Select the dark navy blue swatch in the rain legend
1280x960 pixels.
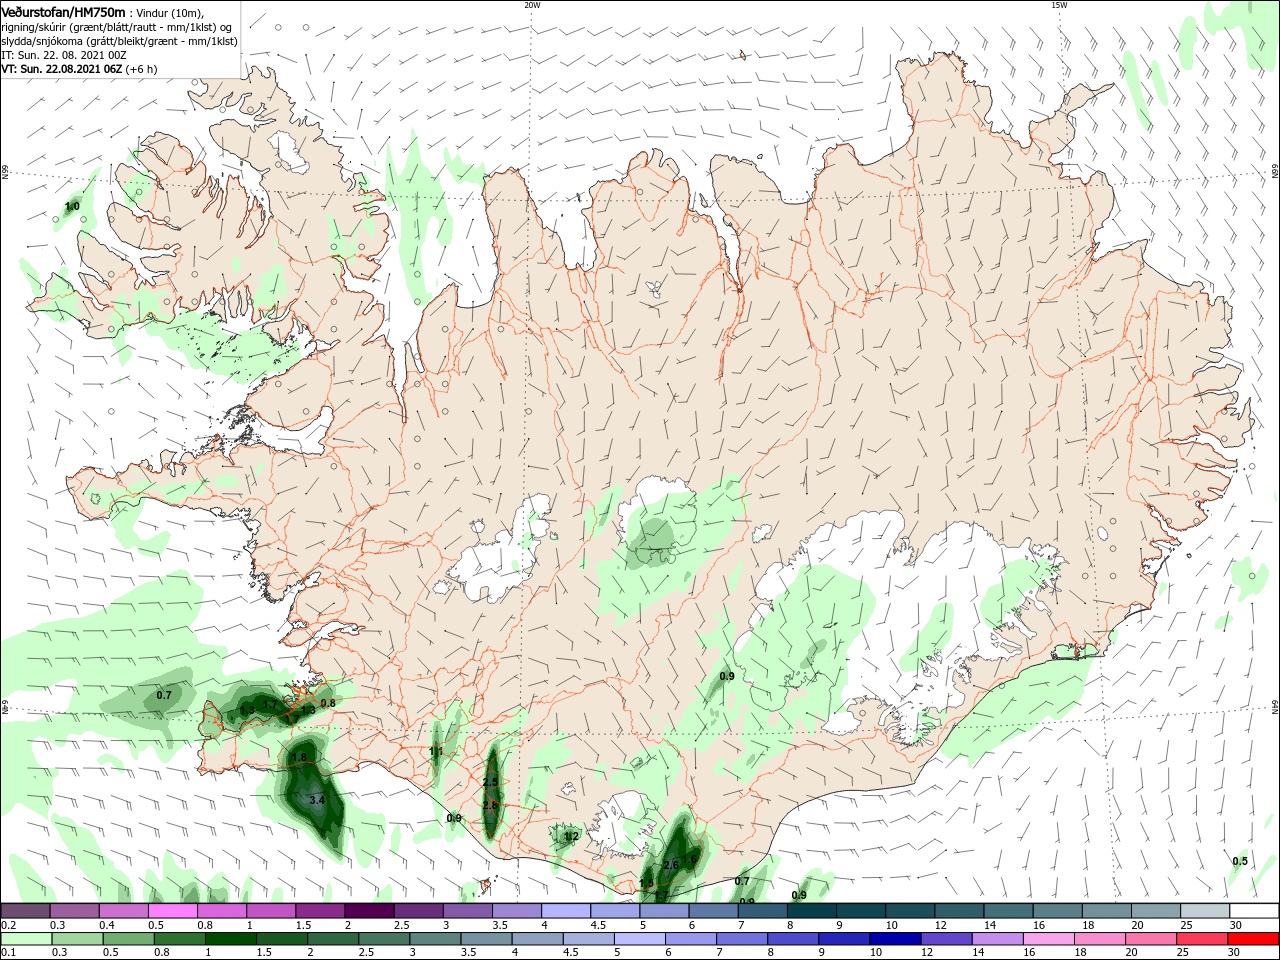[x=893, y=939]
